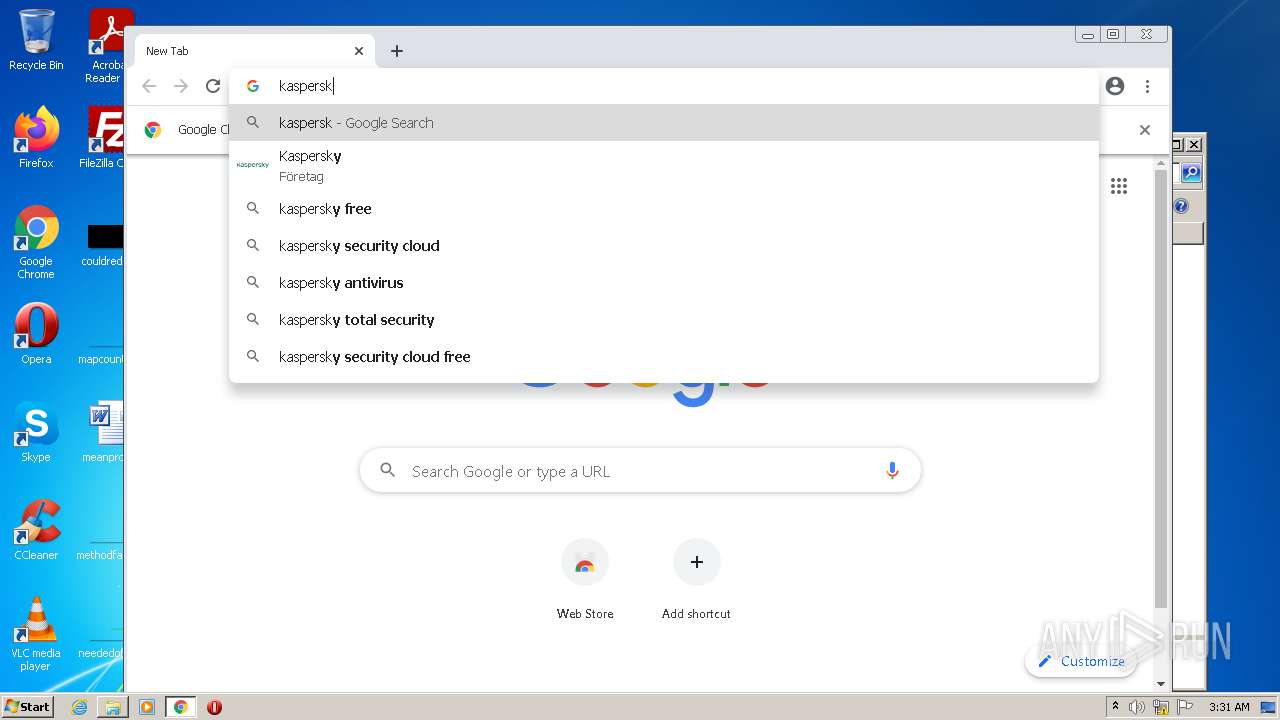The width and height of the screenshot is (1280, 720).
Task: Open the Windows Start menu
Action: coord(28,707)
